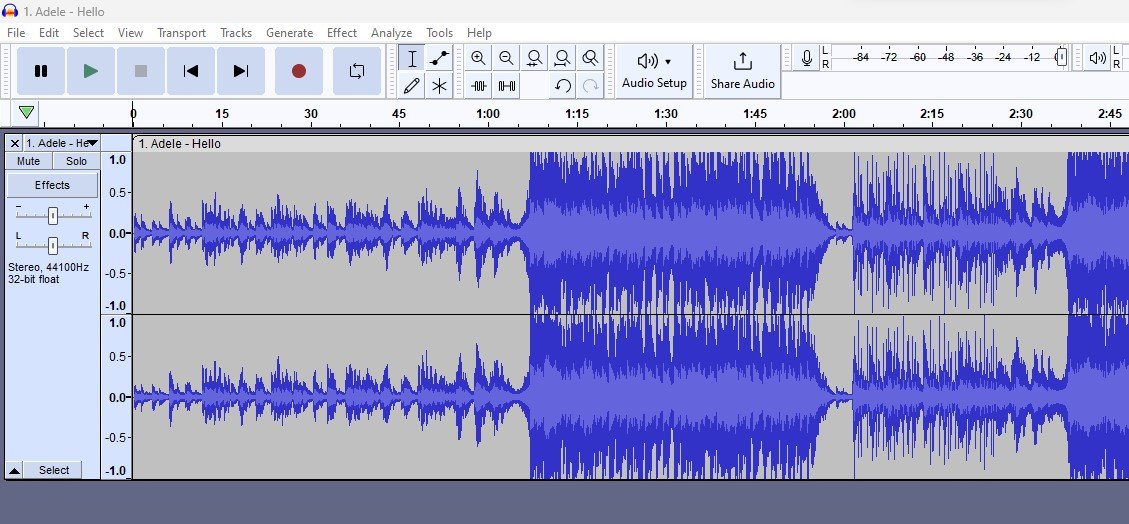The width and height of the screenshot is (1129, 524).
Task: Open the Select menu
Action: click(x=89, y=32)
